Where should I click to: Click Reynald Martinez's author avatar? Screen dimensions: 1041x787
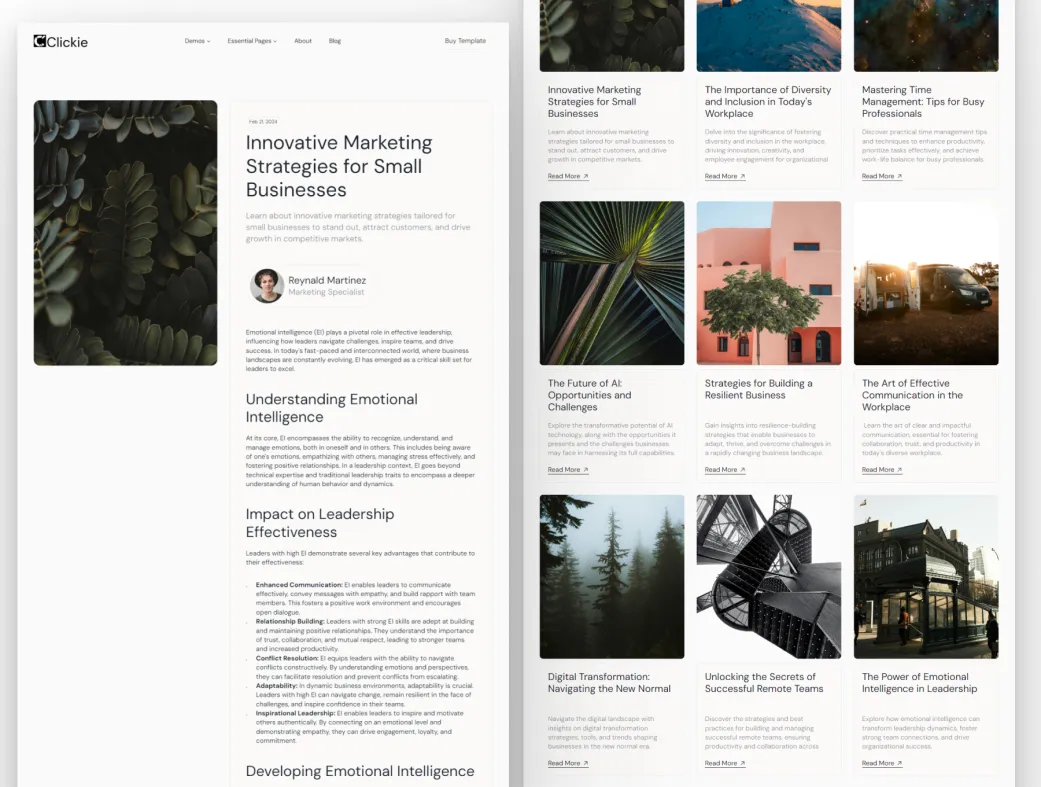point(267,286)
